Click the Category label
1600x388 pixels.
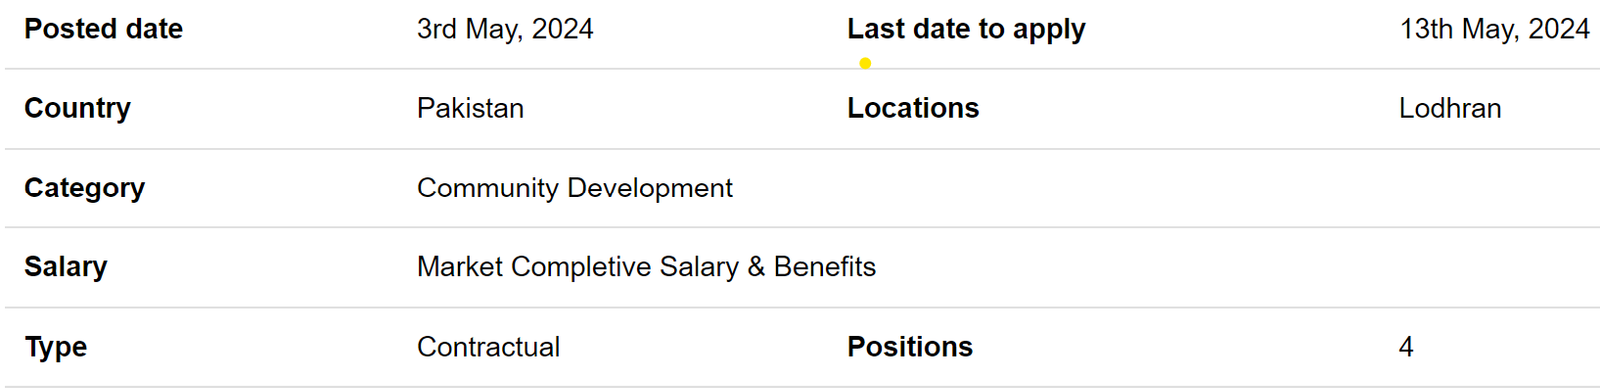pos(84,188)
